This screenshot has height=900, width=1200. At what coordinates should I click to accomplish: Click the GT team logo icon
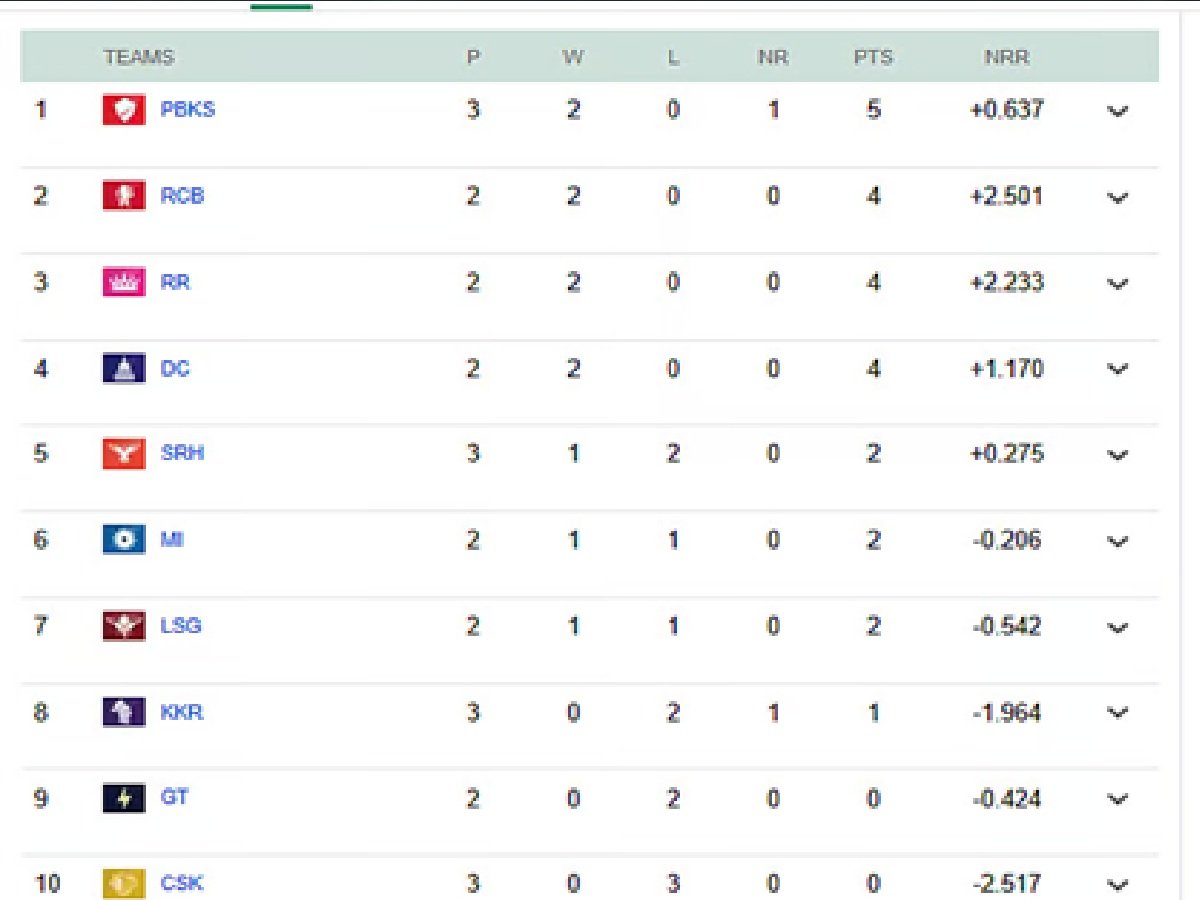(124, 798)
